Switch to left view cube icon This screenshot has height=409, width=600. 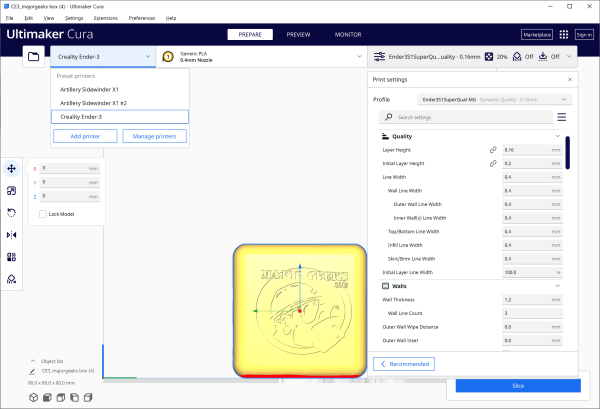click(74, 398)
